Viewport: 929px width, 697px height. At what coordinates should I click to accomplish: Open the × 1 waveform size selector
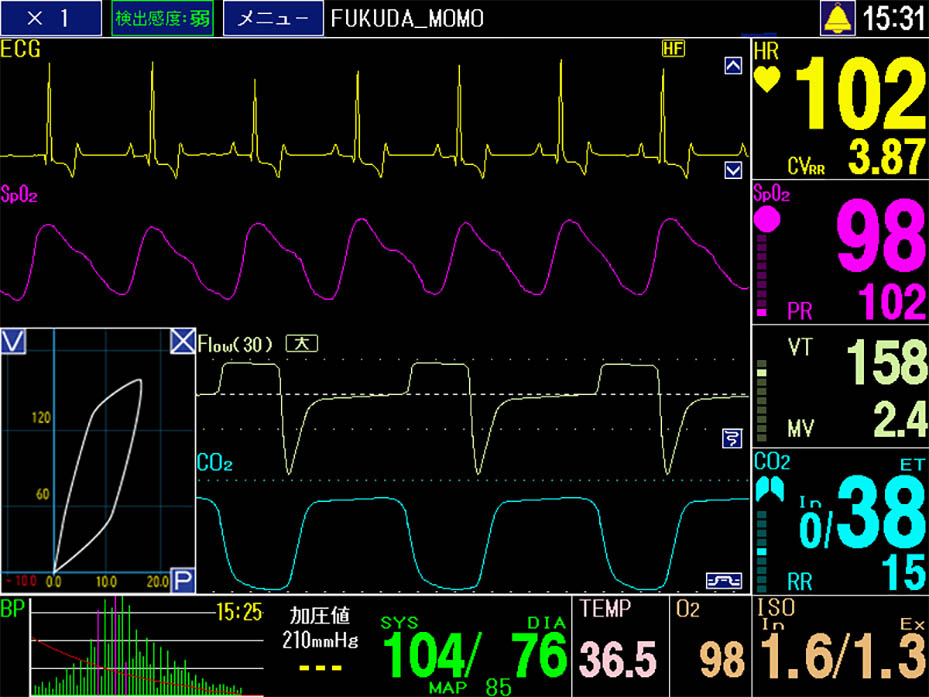coord(51,19)
